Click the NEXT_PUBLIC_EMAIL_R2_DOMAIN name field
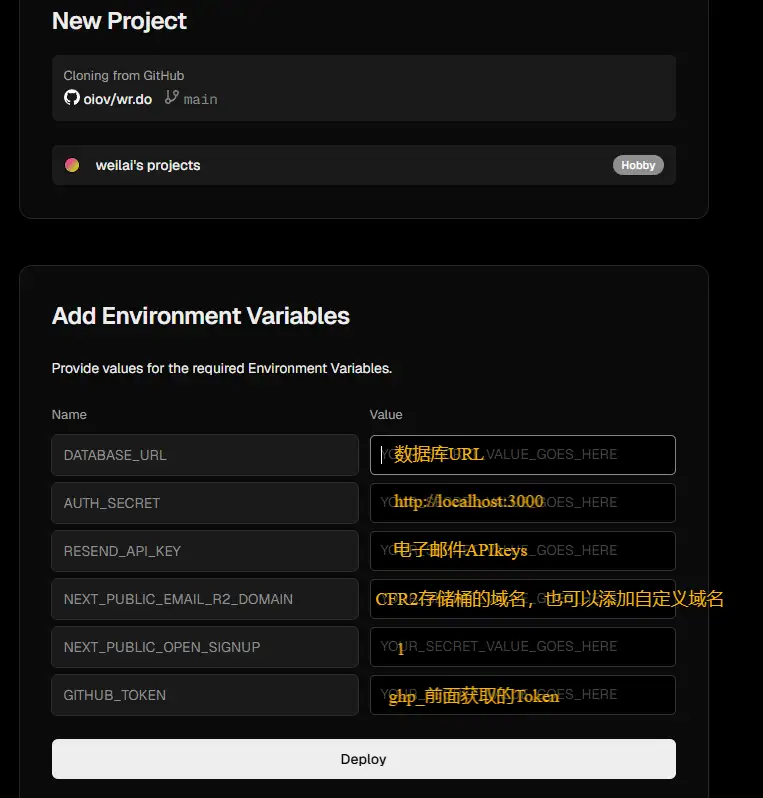 point(204,599)
